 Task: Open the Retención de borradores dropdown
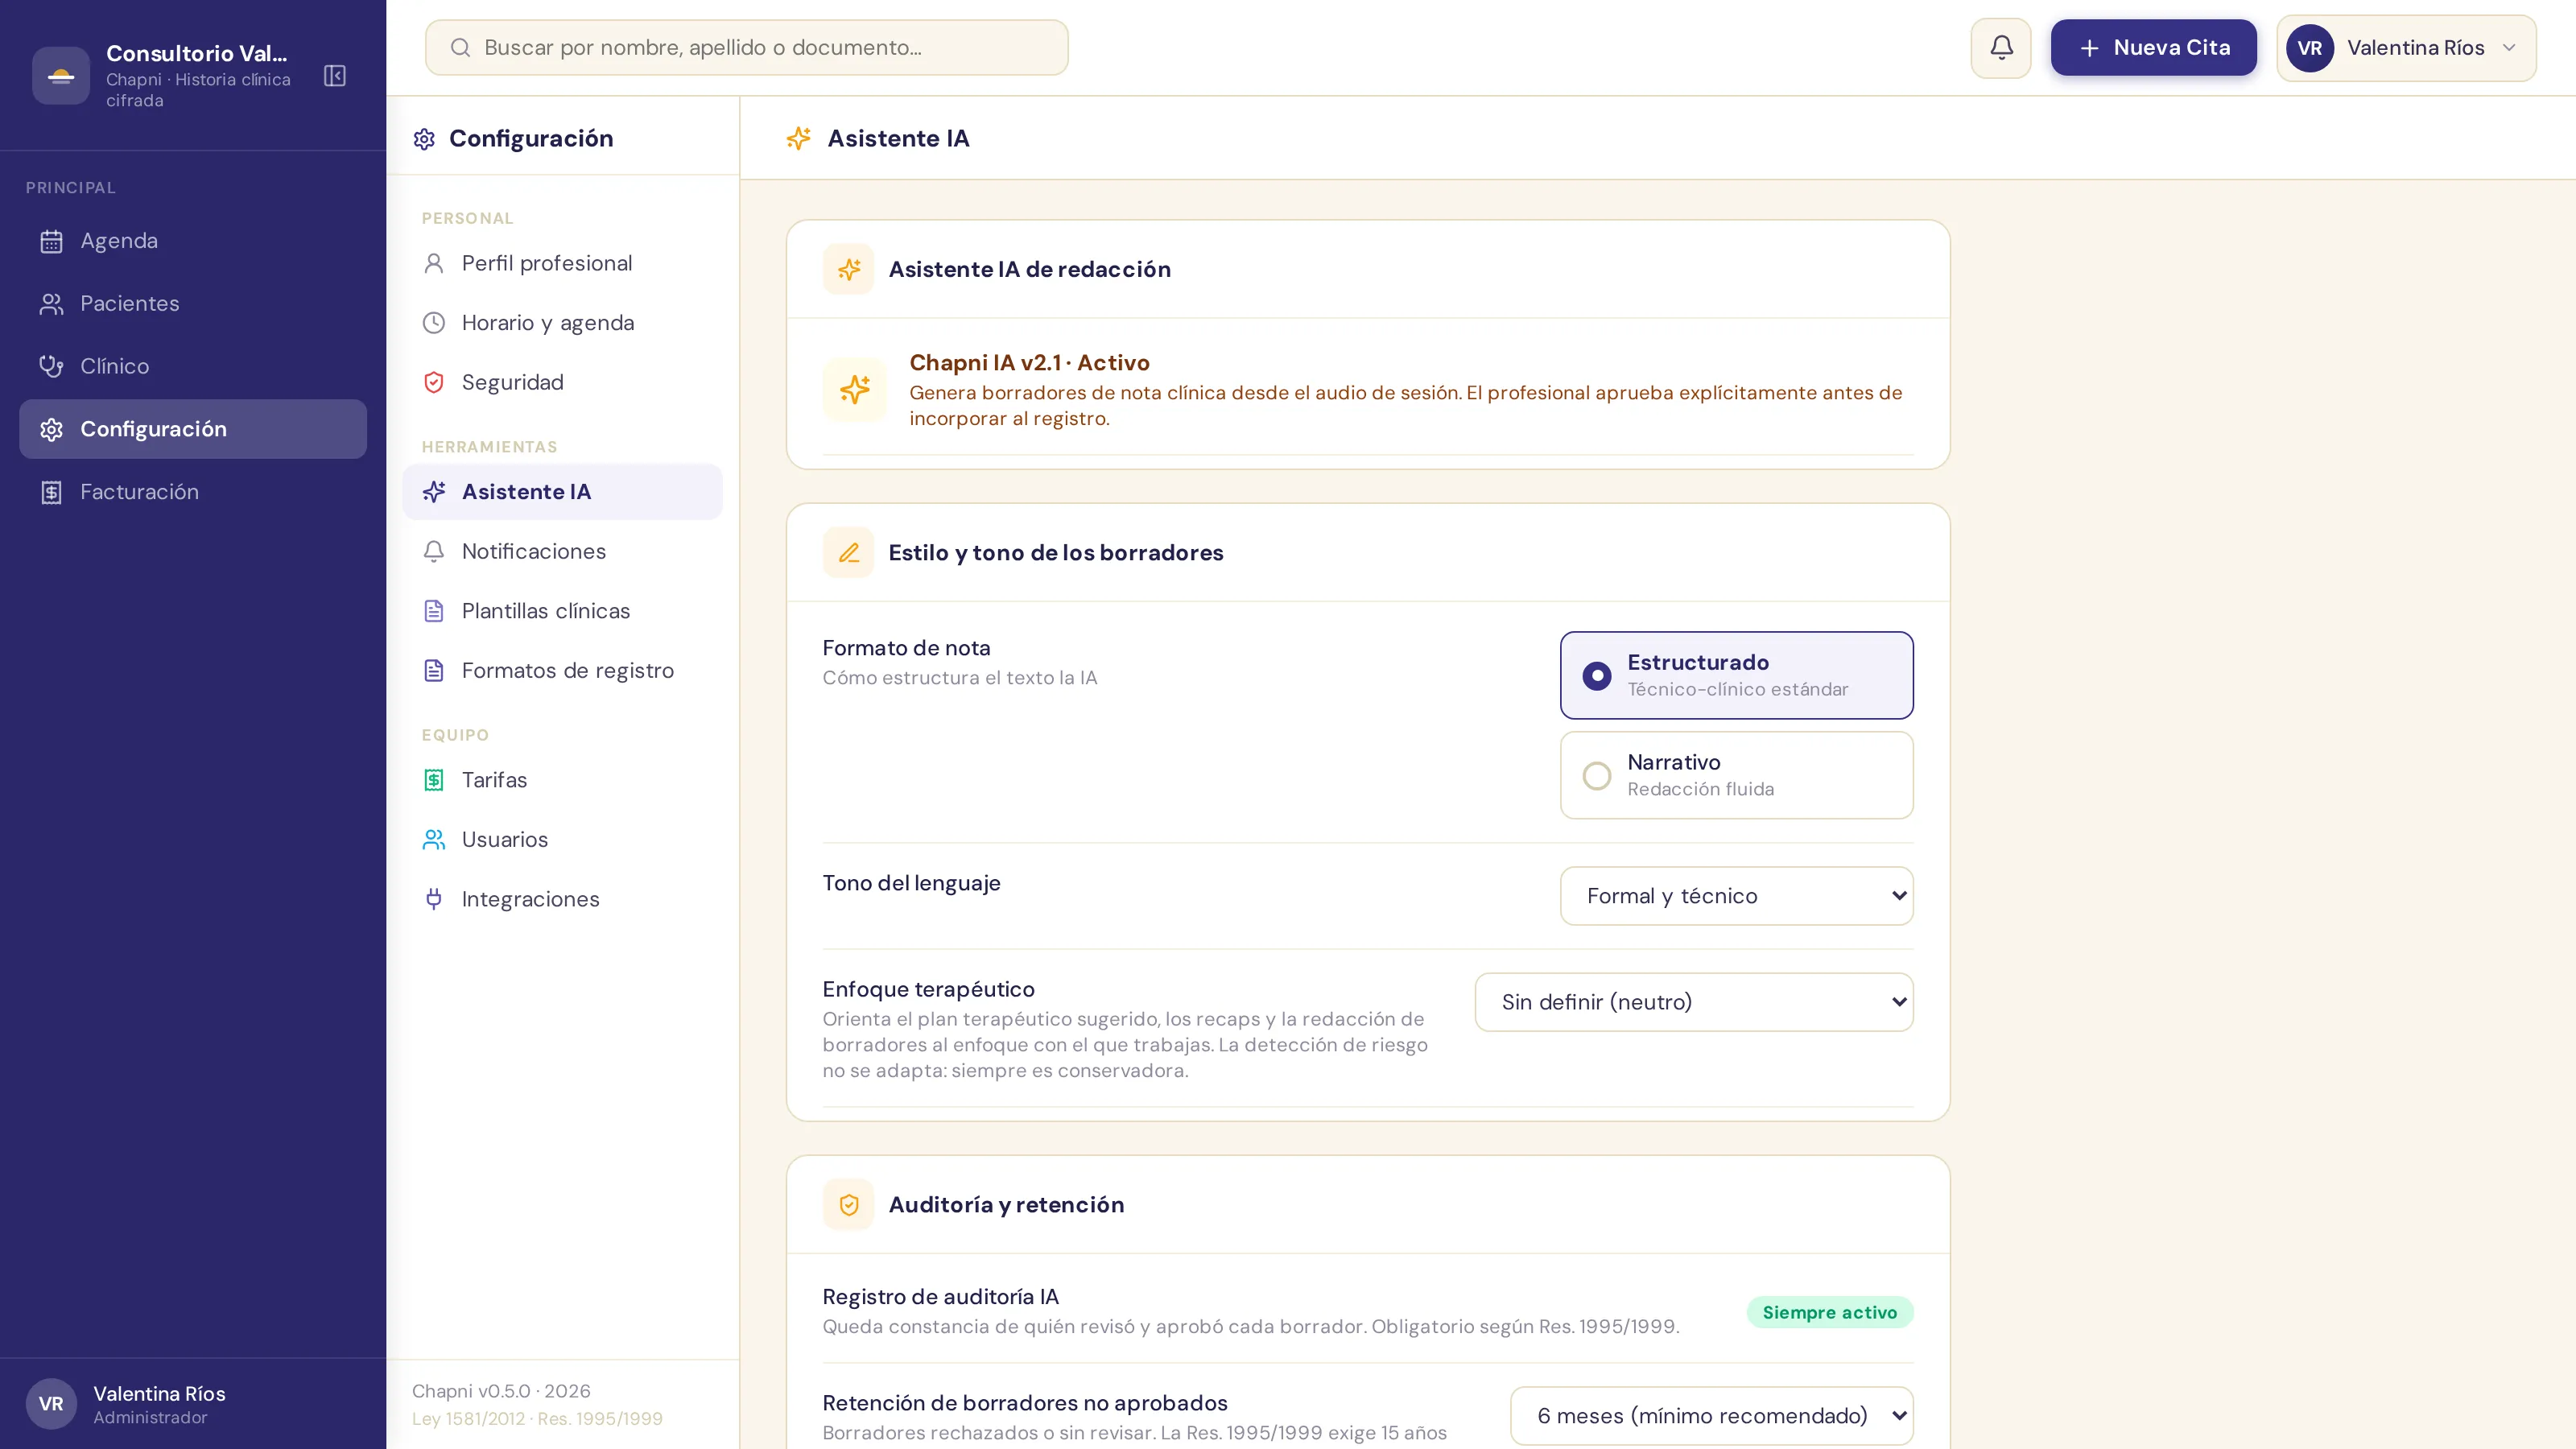tap(1712, 1416)
